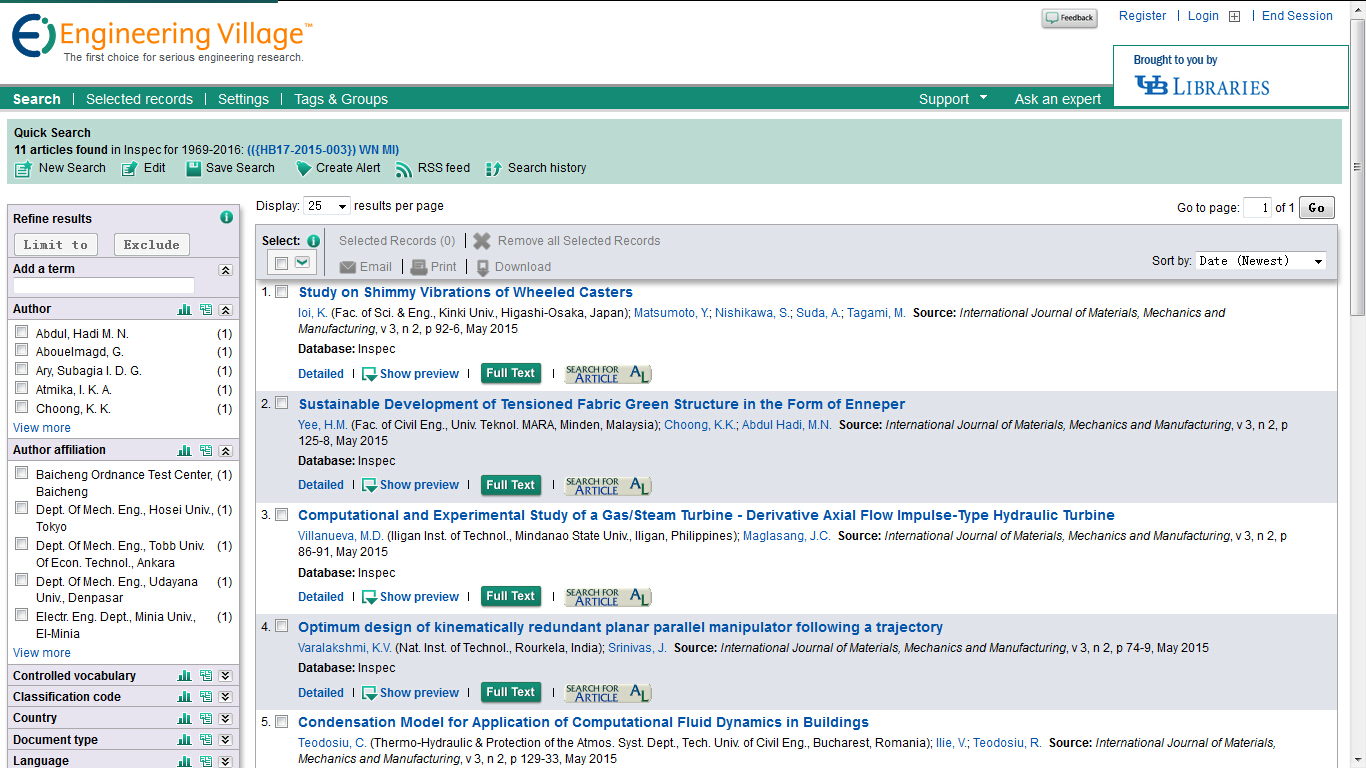Screen dimensions: 1366x768
Task: Open the Selected records tab
Action: coord(139,99)
